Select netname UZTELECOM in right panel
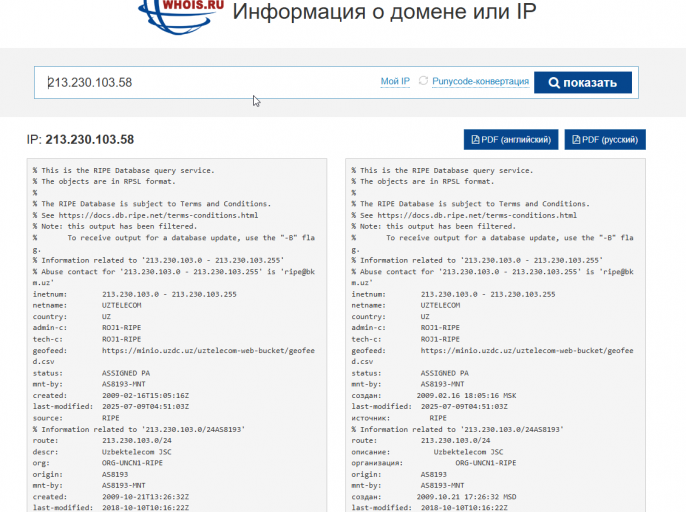 tap(406, 305)
